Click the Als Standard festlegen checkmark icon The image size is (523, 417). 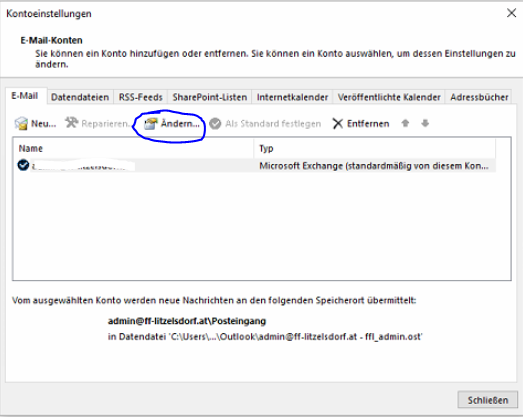[x=215, y=123]
